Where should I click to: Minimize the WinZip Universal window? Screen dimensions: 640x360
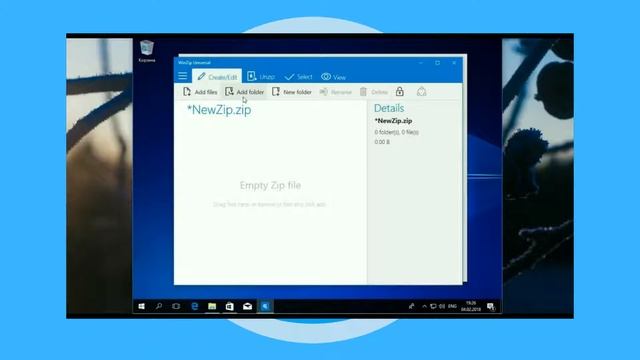pyautogui.click(x=421, y=63)
